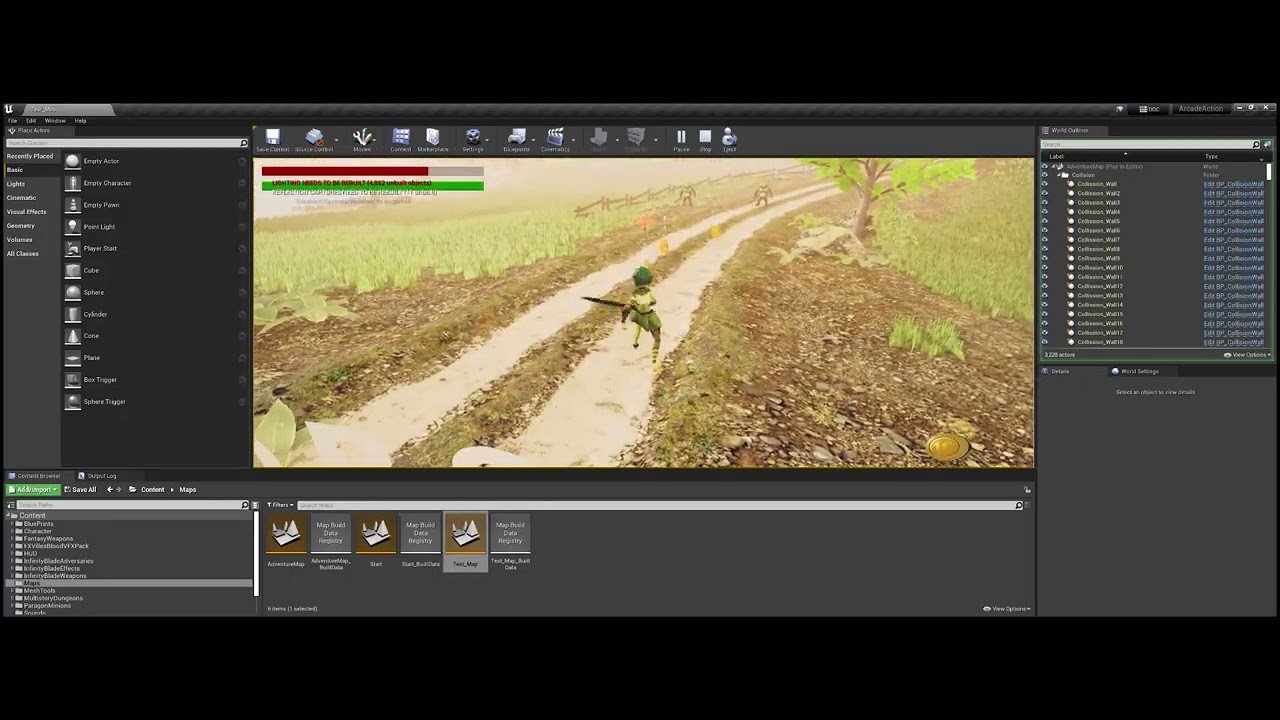Select the Lights category in Place Actors

[x=16, y=184]
